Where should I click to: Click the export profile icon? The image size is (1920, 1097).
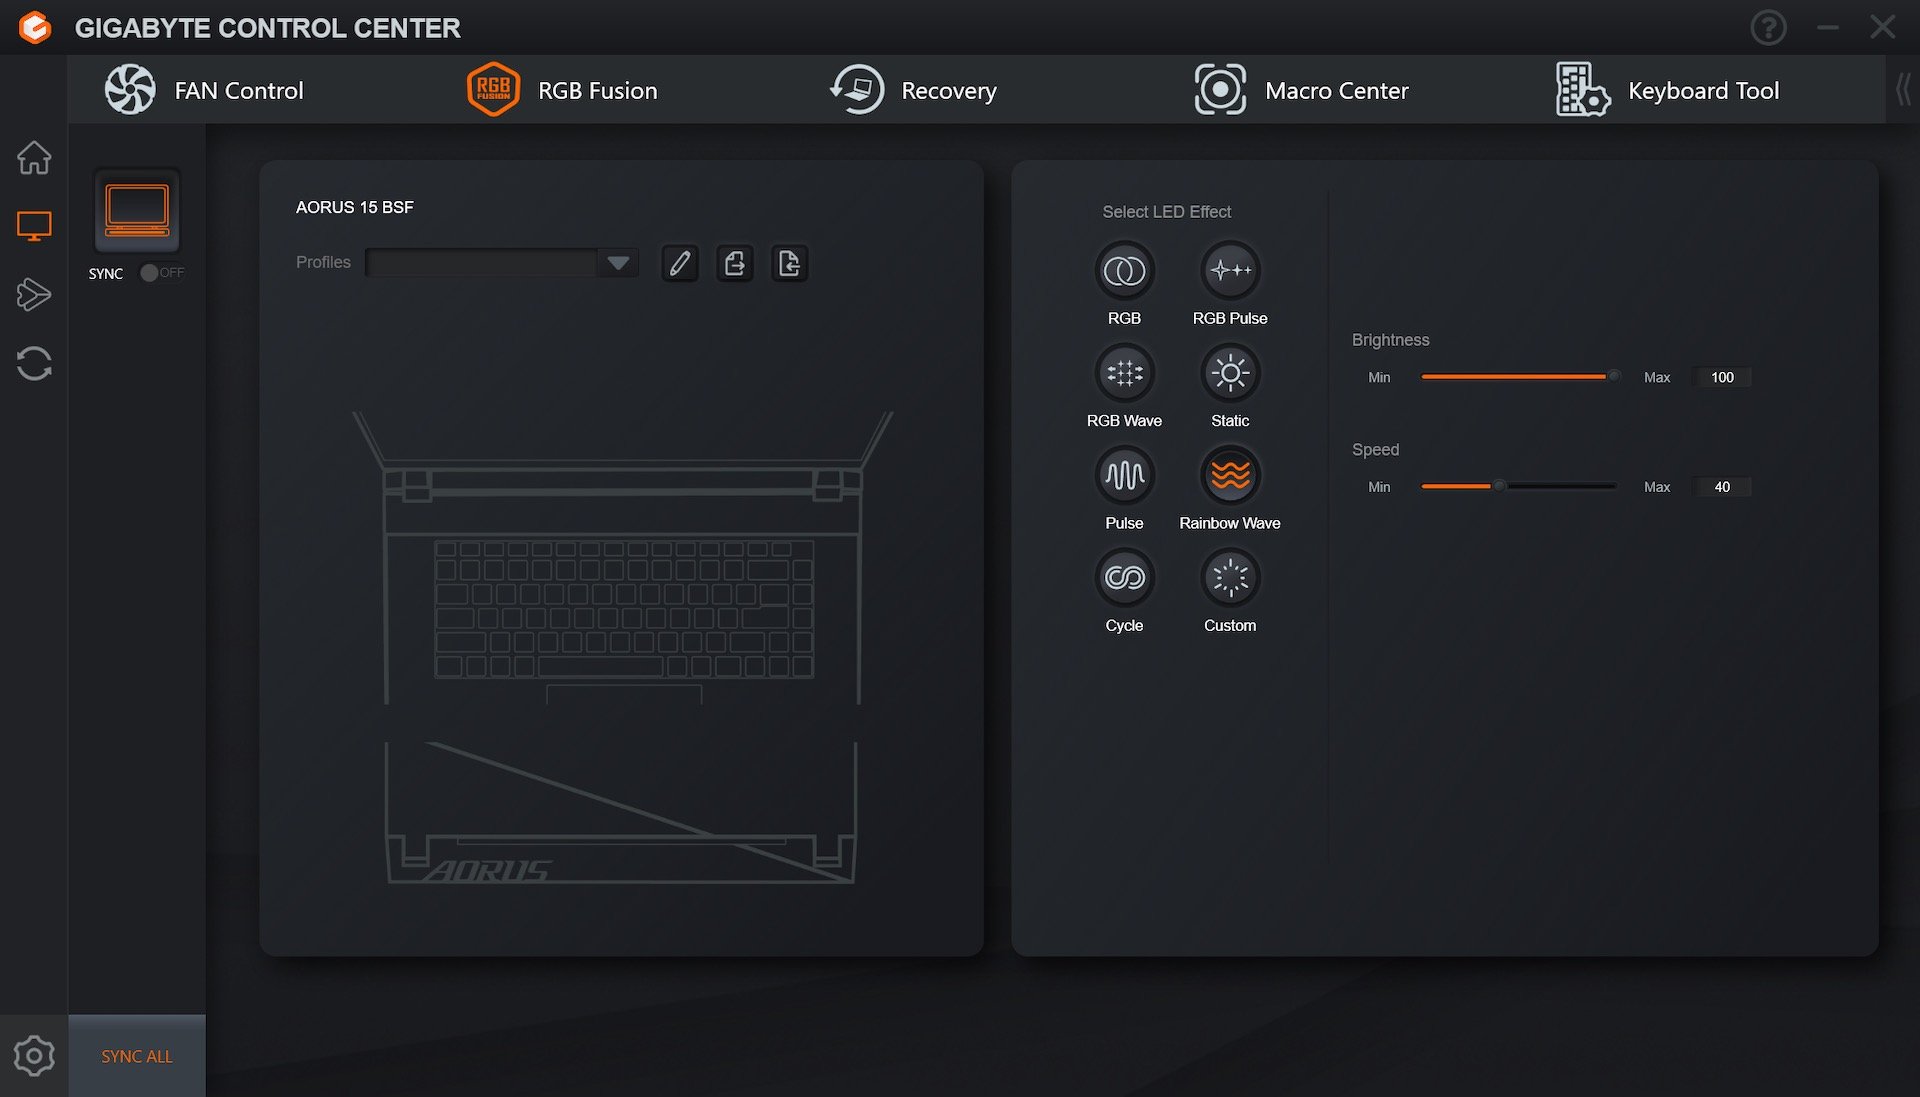(x=735, y=263)
